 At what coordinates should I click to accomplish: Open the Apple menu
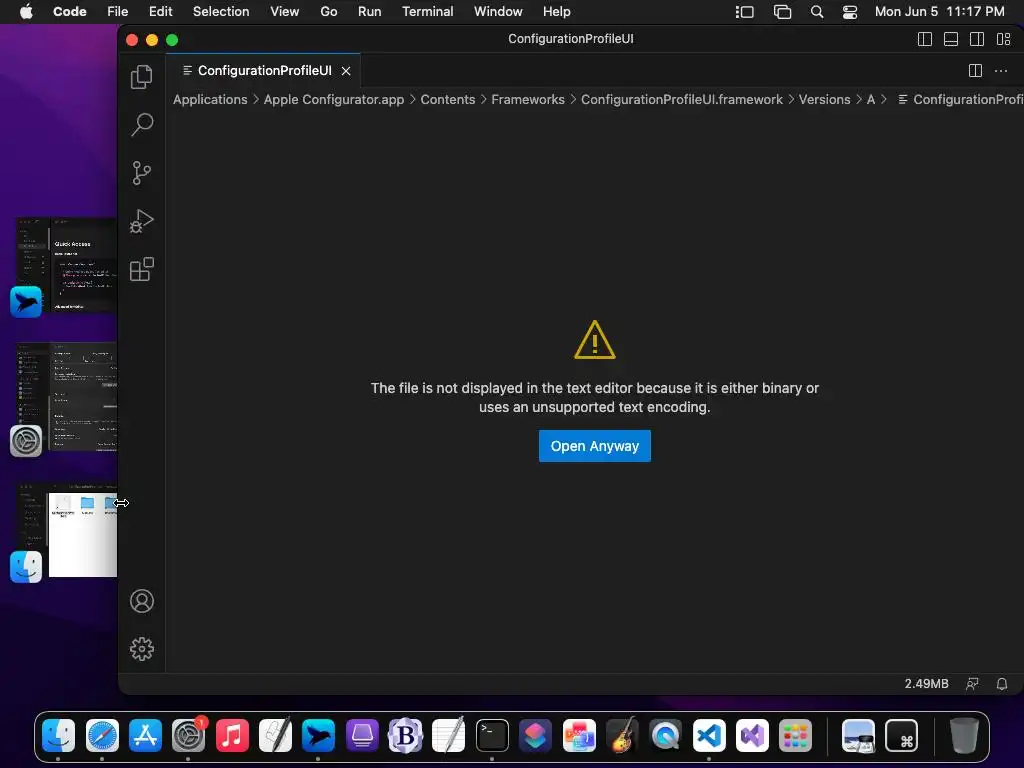(26, 12)
